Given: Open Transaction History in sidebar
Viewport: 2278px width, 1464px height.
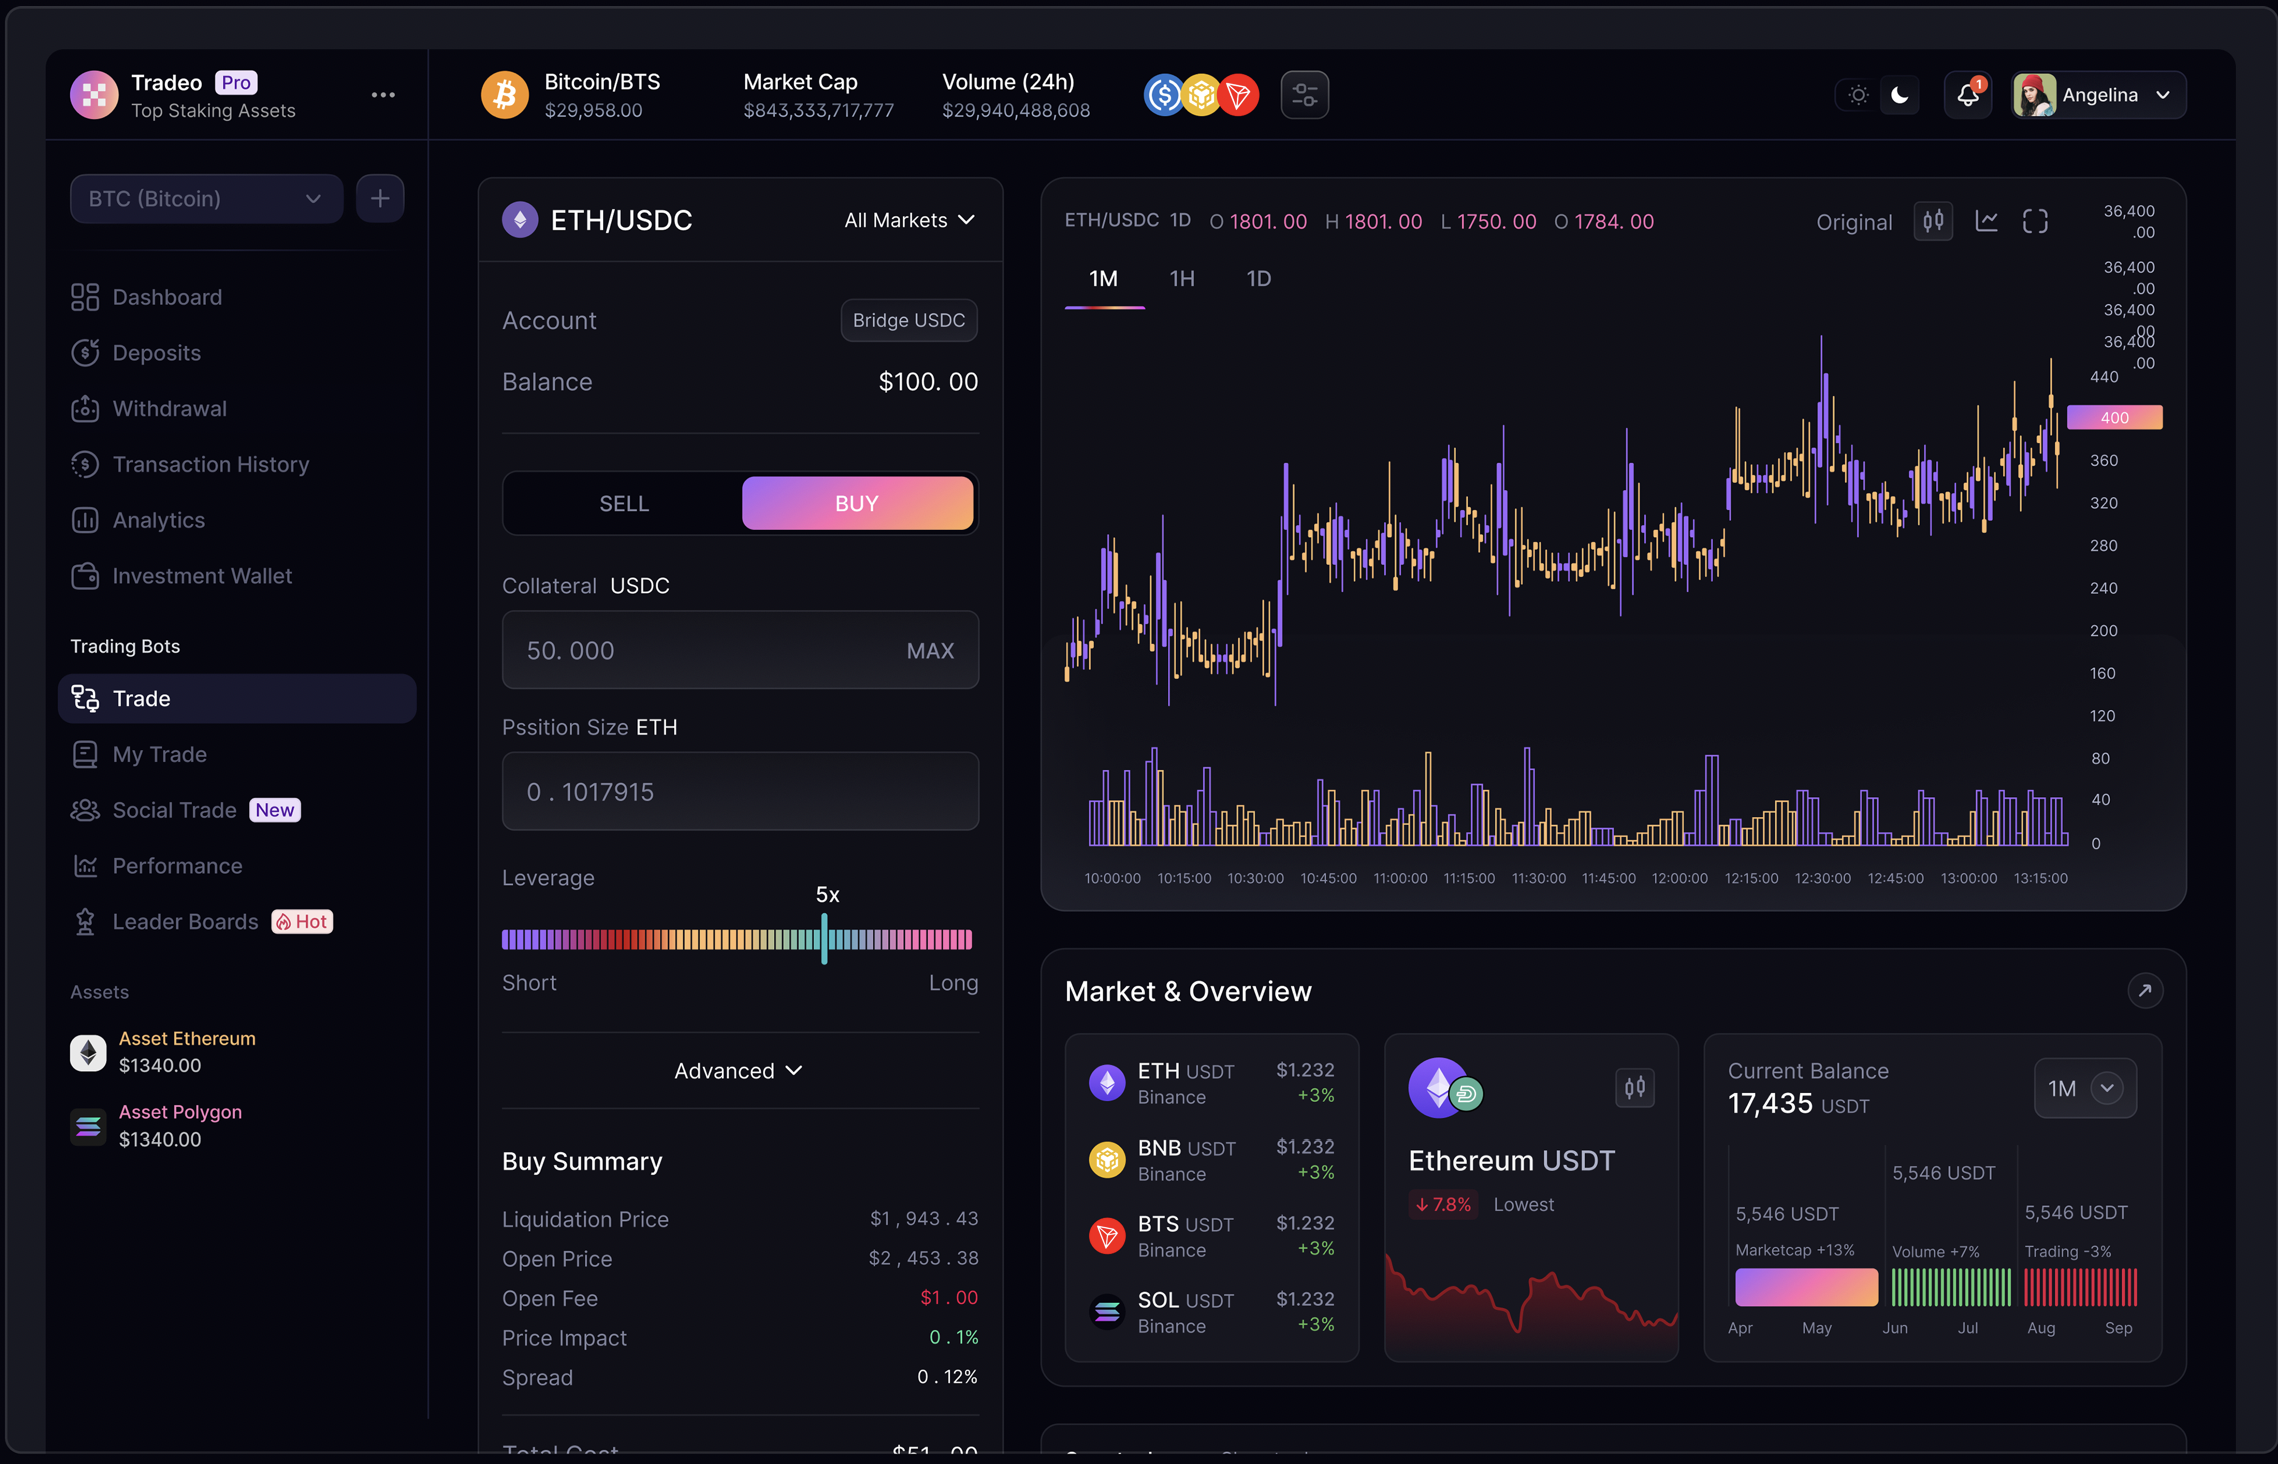Looking at the screenshot, I should pyautogui.click(x=210, y=464).
